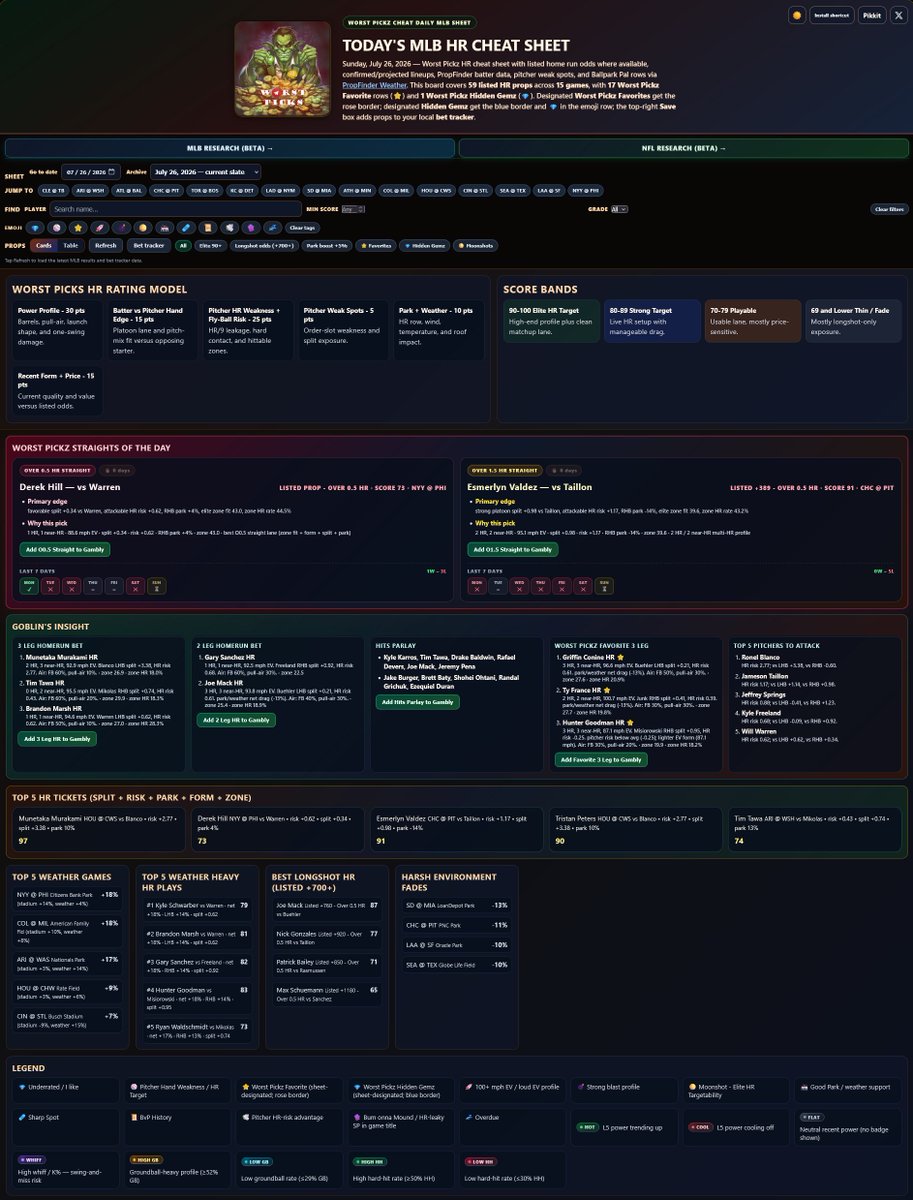Open the X social link icon
Viewport: 913px width, 1200px height.
tap(898, 16)
